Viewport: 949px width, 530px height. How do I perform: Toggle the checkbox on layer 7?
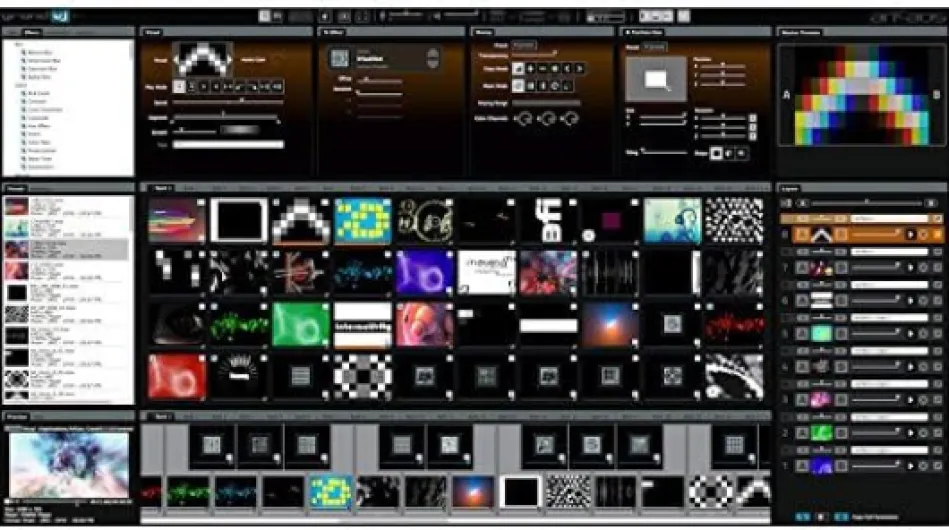tap(938, 267)
